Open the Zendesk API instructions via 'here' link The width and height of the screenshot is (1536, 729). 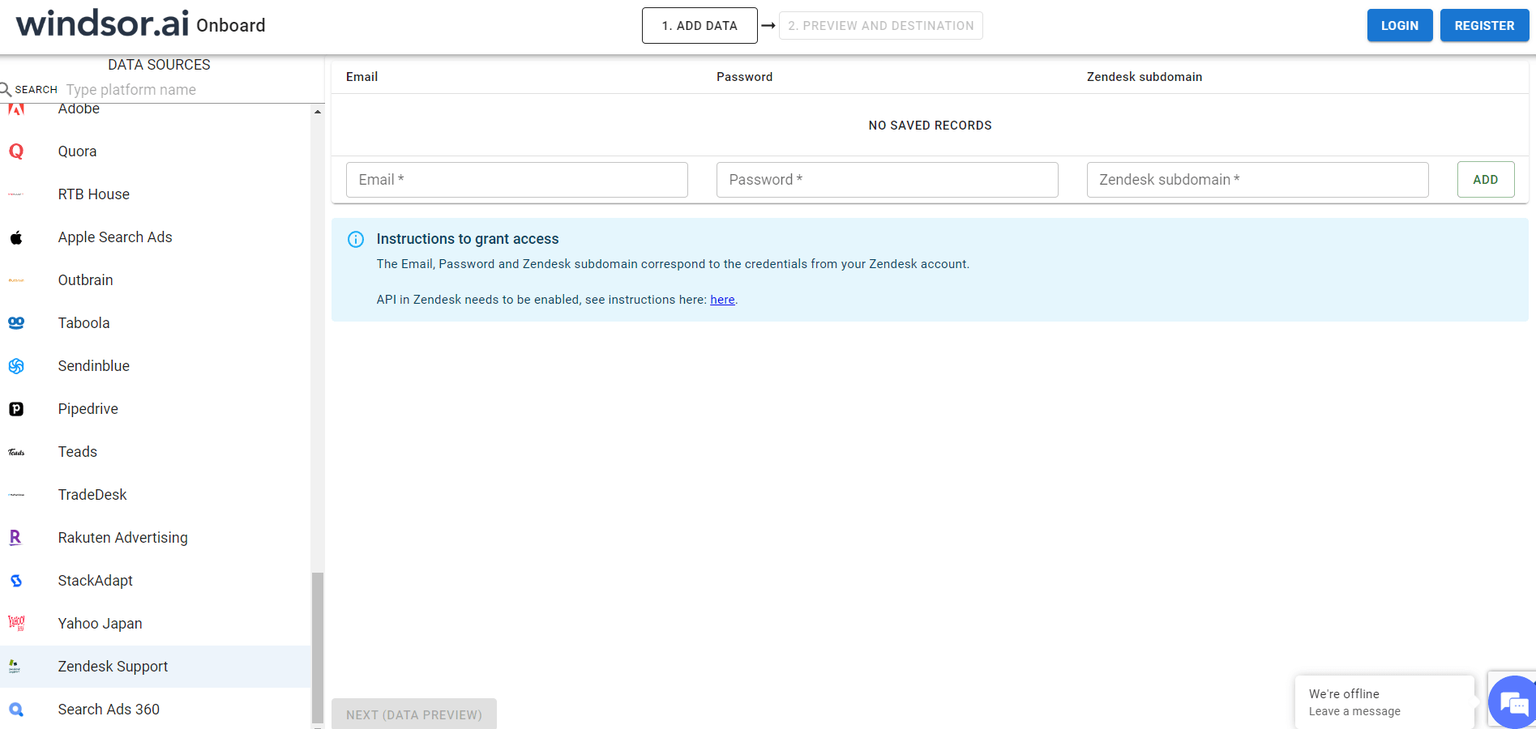[722, 299]
